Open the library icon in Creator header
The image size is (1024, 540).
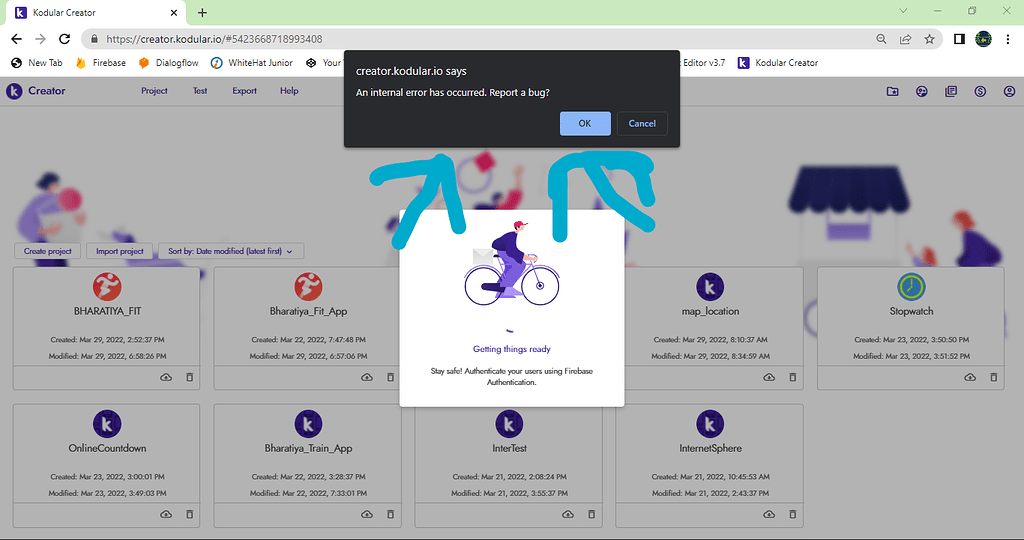coord(951,91)
